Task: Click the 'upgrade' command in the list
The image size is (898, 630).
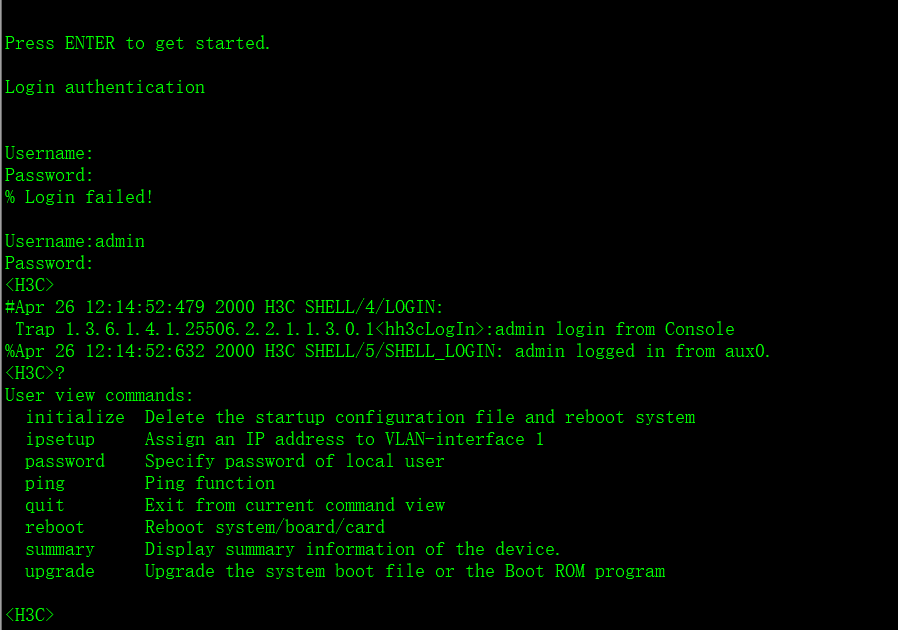Action: point(60,571)
